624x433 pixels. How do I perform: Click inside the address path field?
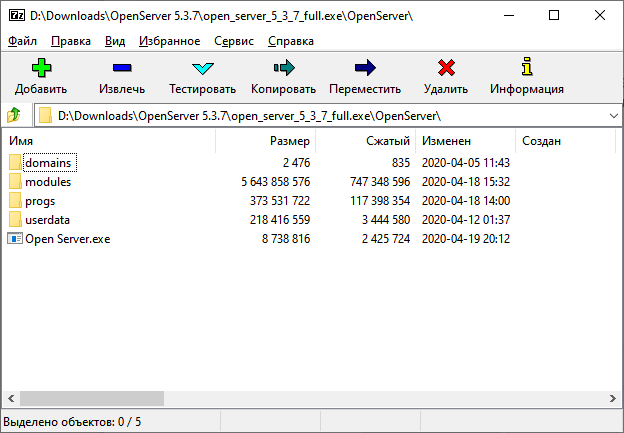point(320,116)
